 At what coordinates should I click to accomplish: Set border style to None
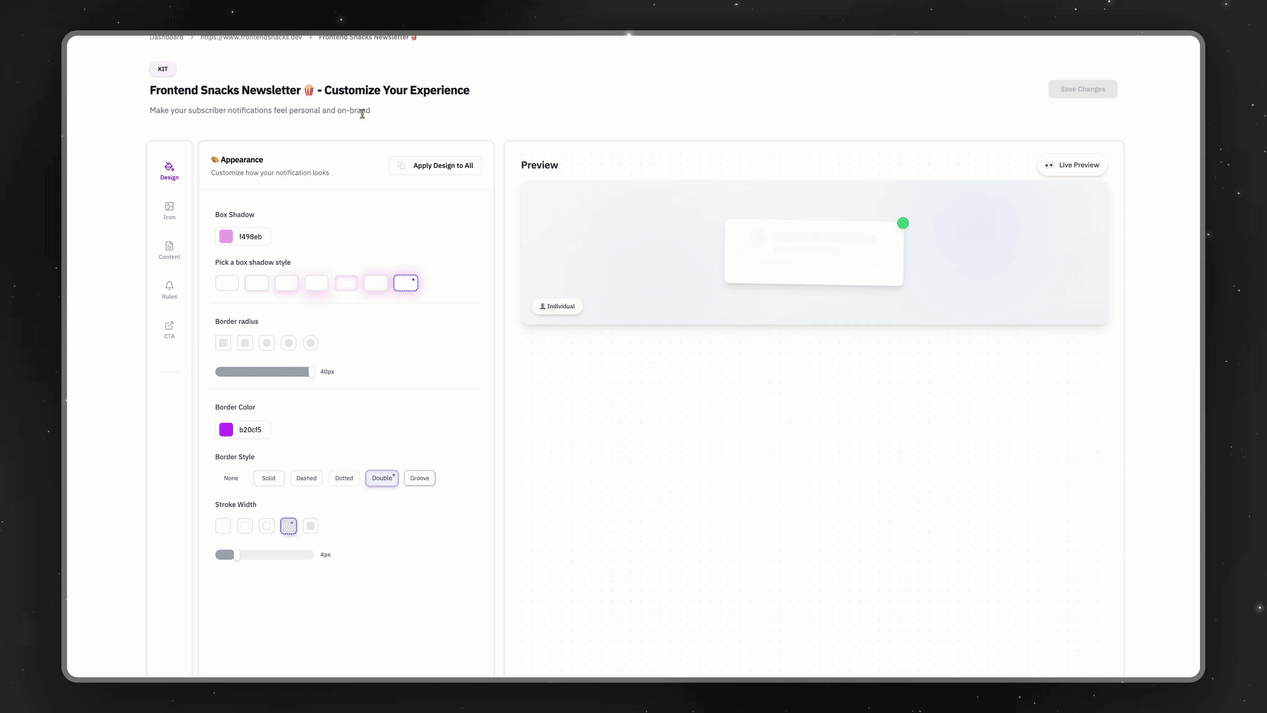231,478
